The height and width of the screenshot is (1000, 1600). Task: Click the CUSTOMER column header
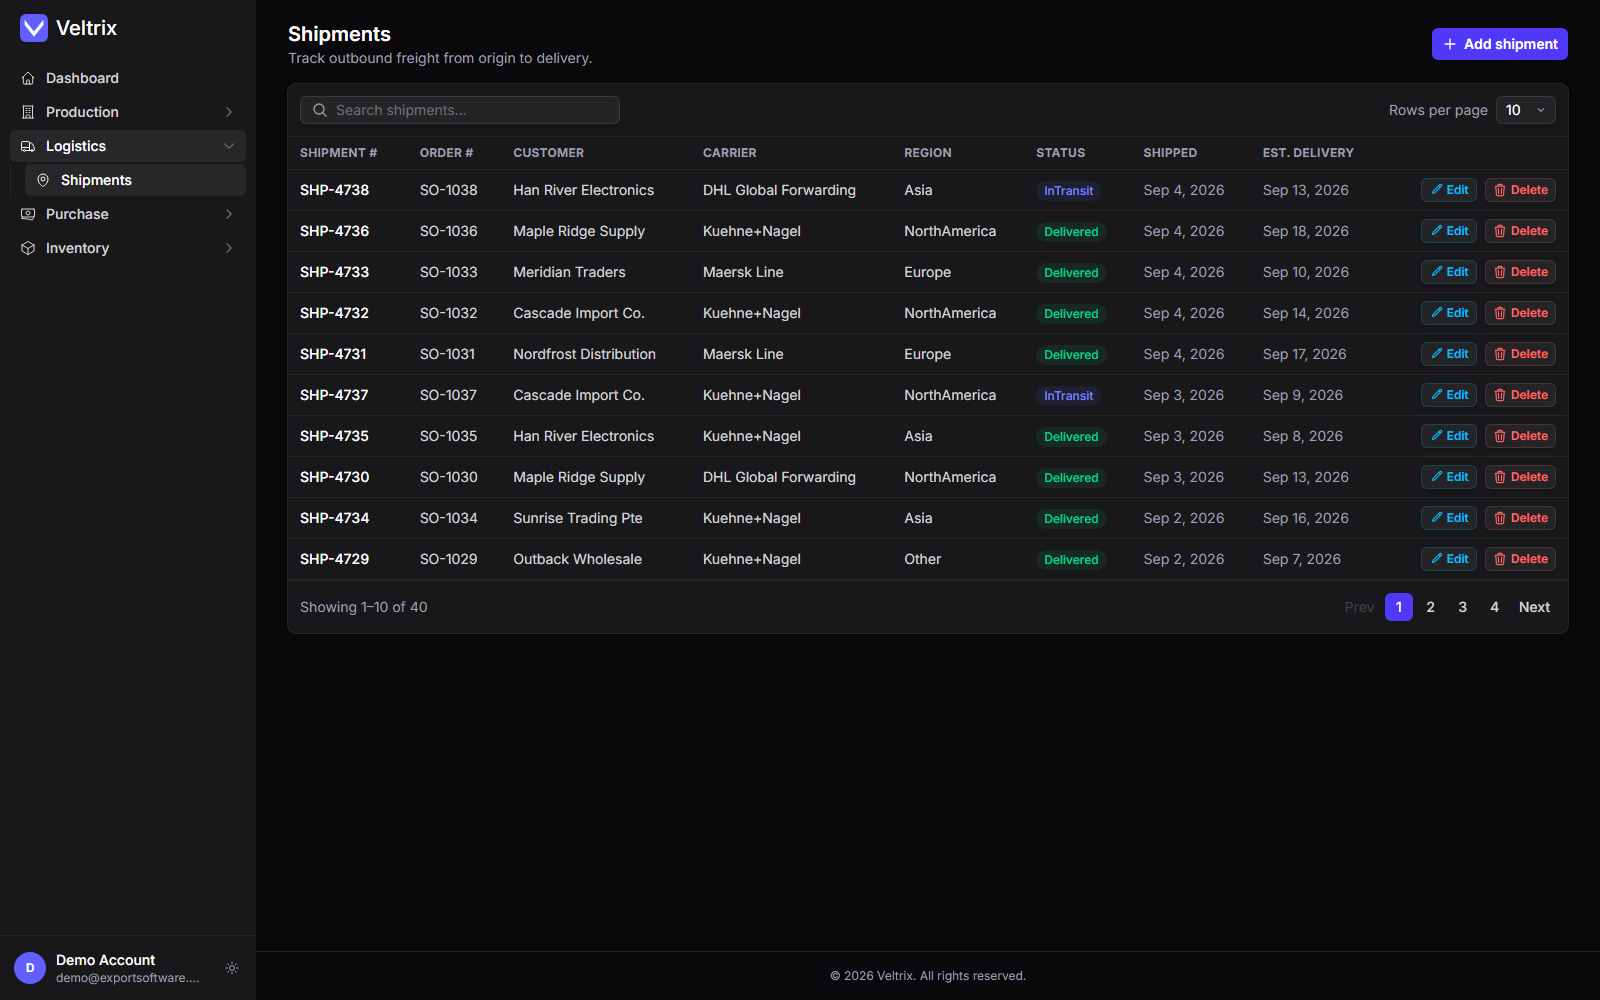tap(548, 153)
